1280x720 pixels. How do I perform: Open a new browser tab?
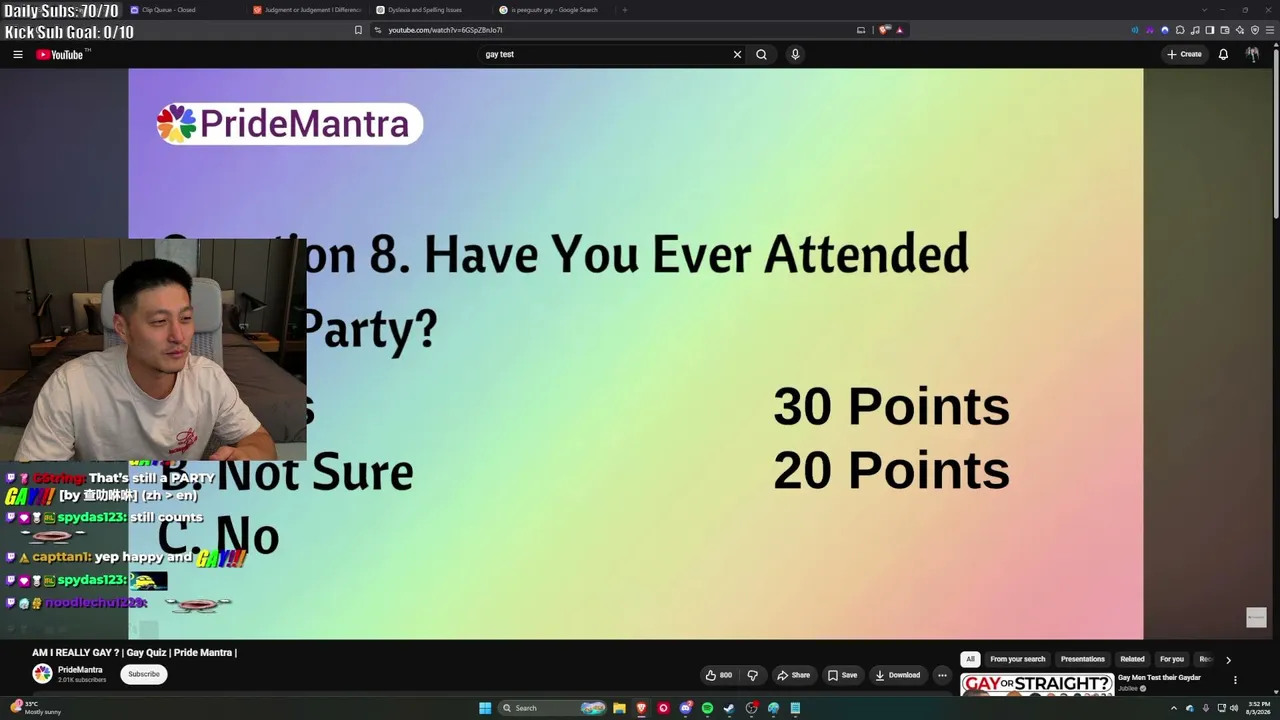(625, 10)
